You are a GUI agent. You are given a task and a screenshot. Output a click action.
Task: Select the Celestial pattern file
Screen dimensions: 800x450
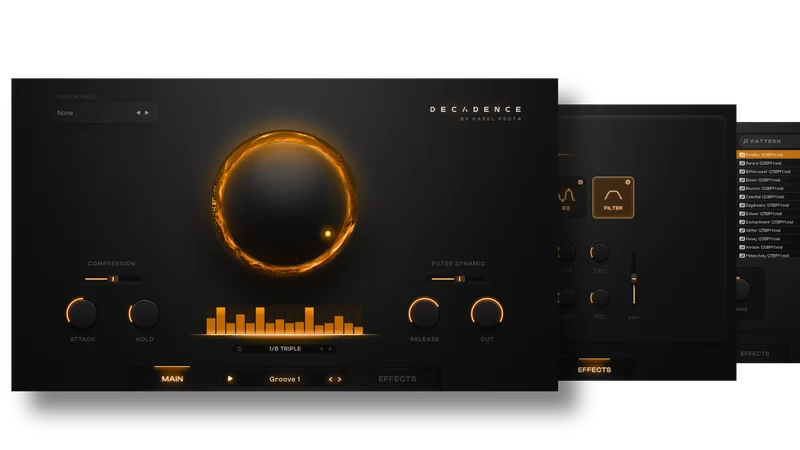(x=768, y=197)
